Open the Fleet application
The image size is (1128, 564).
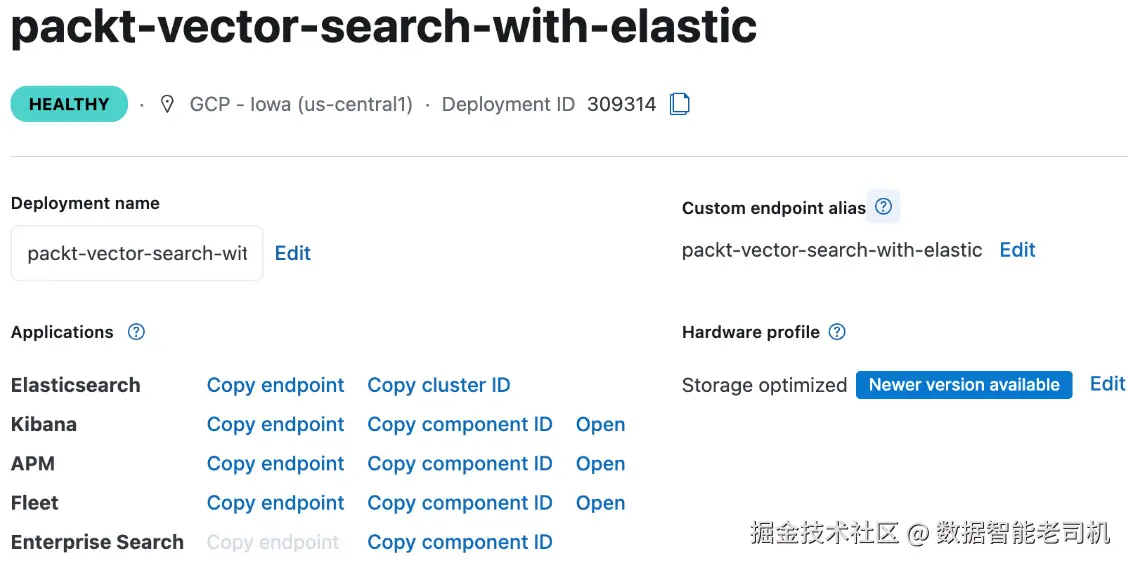[600, 503]
